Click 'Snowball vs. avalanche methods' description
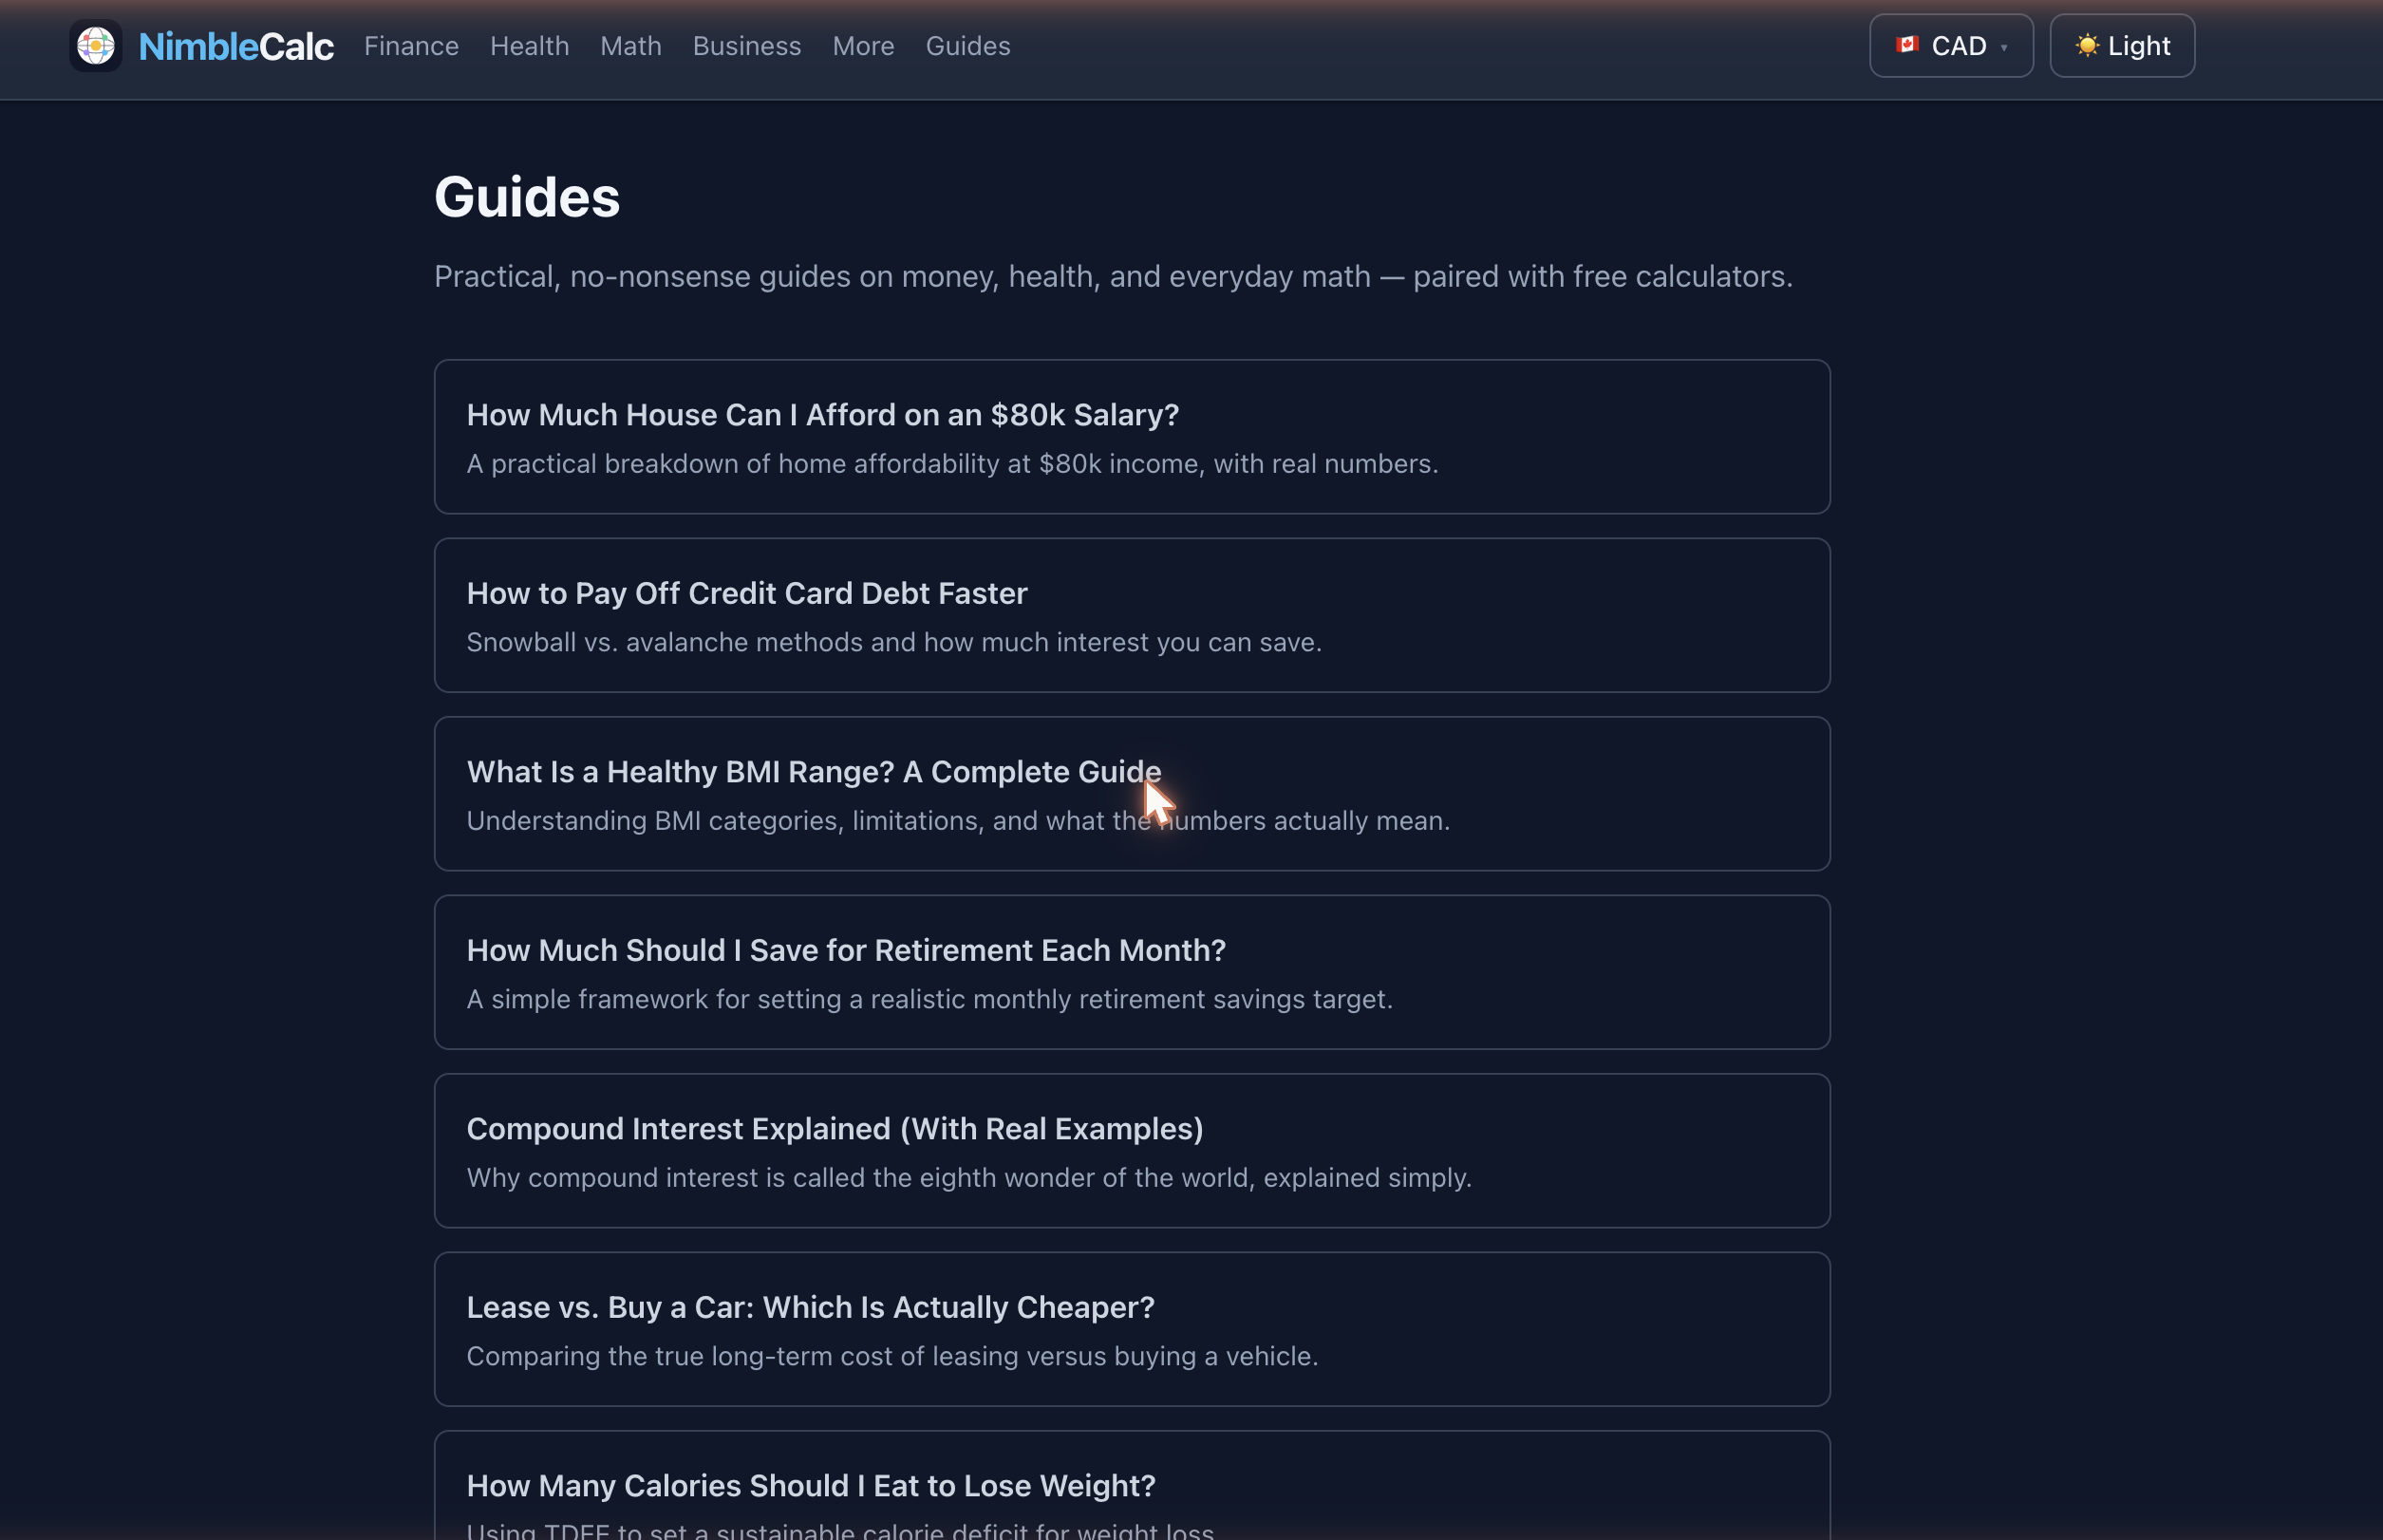The height and width of the screenshot is (1540, 2383). point(894,642)
